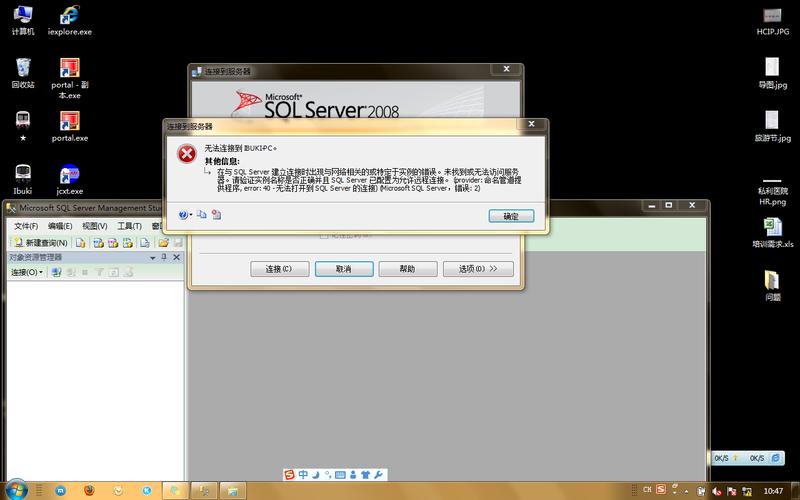The width and height of the screenshot is (800, 500).
Task: Open the 问题 desktop folder
Action: [x=772, y=286]
